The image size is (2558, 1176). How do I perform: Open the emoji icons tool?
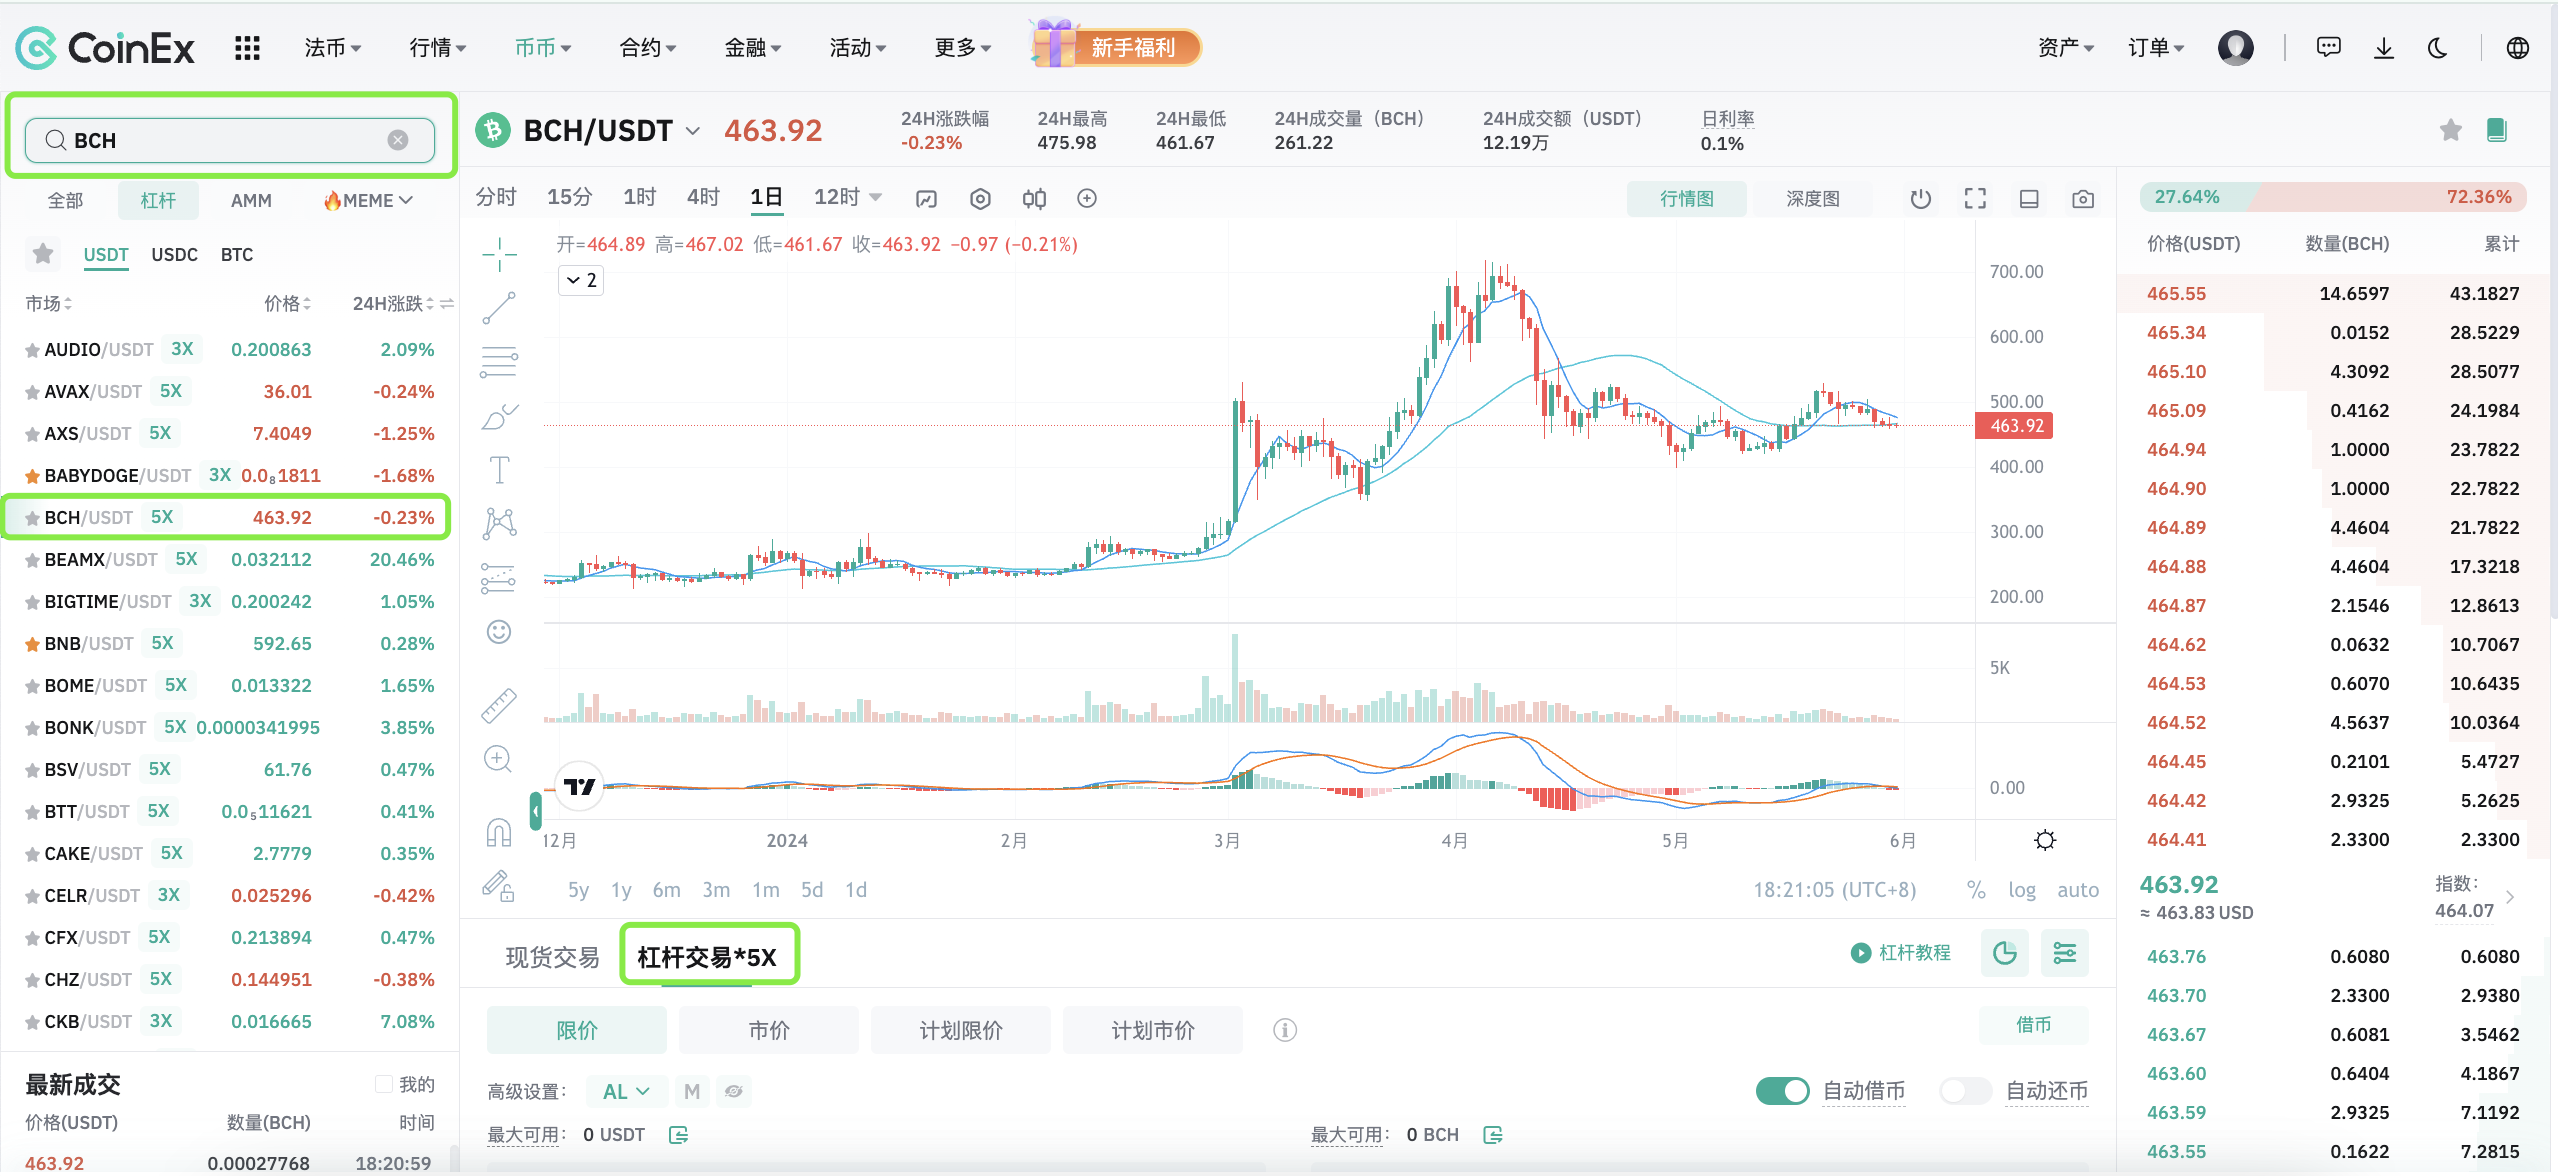499,632
